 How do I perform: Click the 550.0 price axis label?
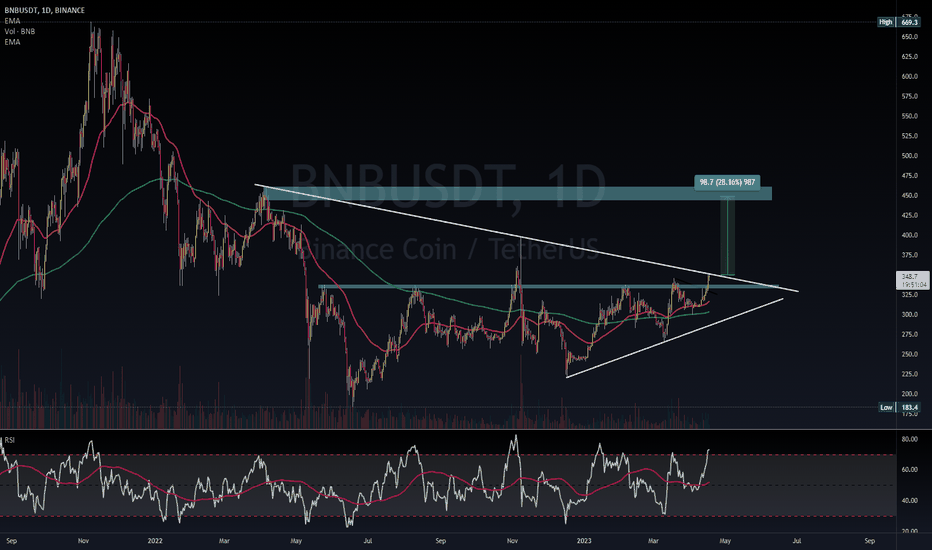[x=909, y=117]
